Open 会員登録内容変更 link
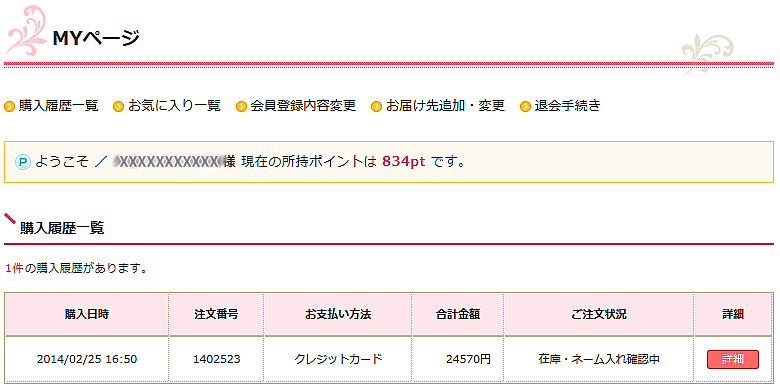 [303, 106]
